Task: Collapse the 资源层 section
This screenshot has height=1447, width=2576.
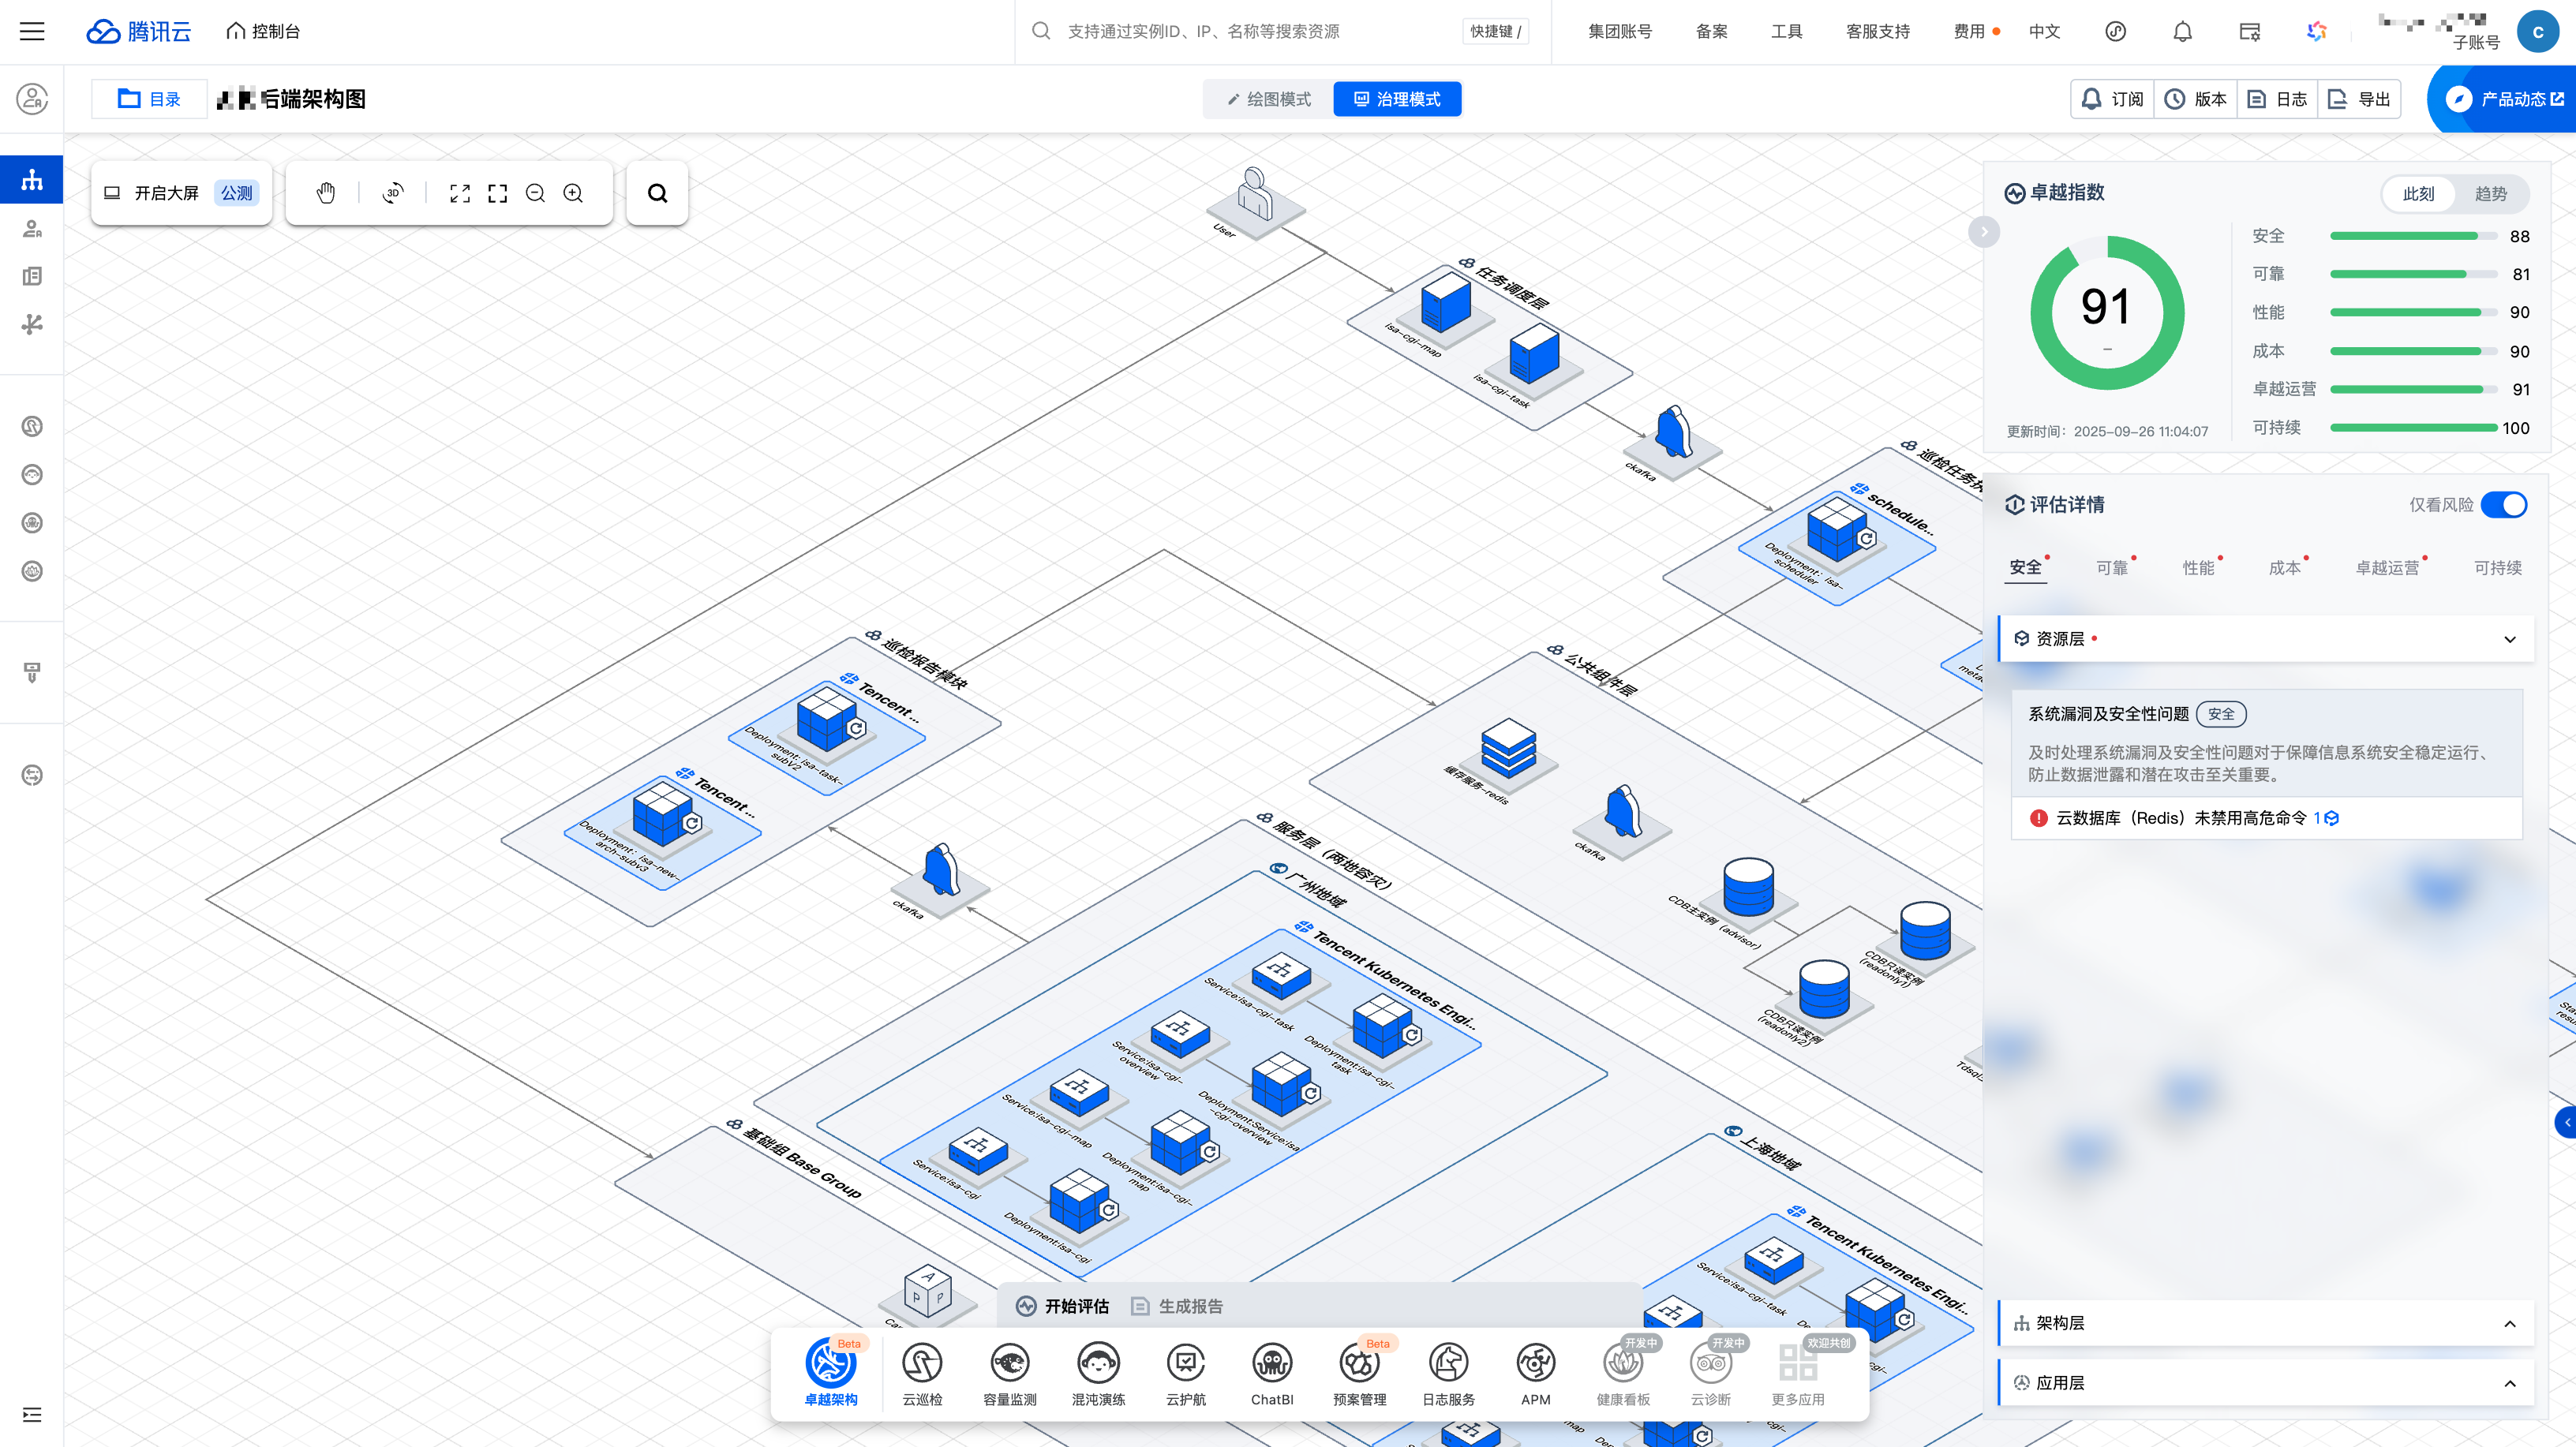Action: tap(2509, 639)
